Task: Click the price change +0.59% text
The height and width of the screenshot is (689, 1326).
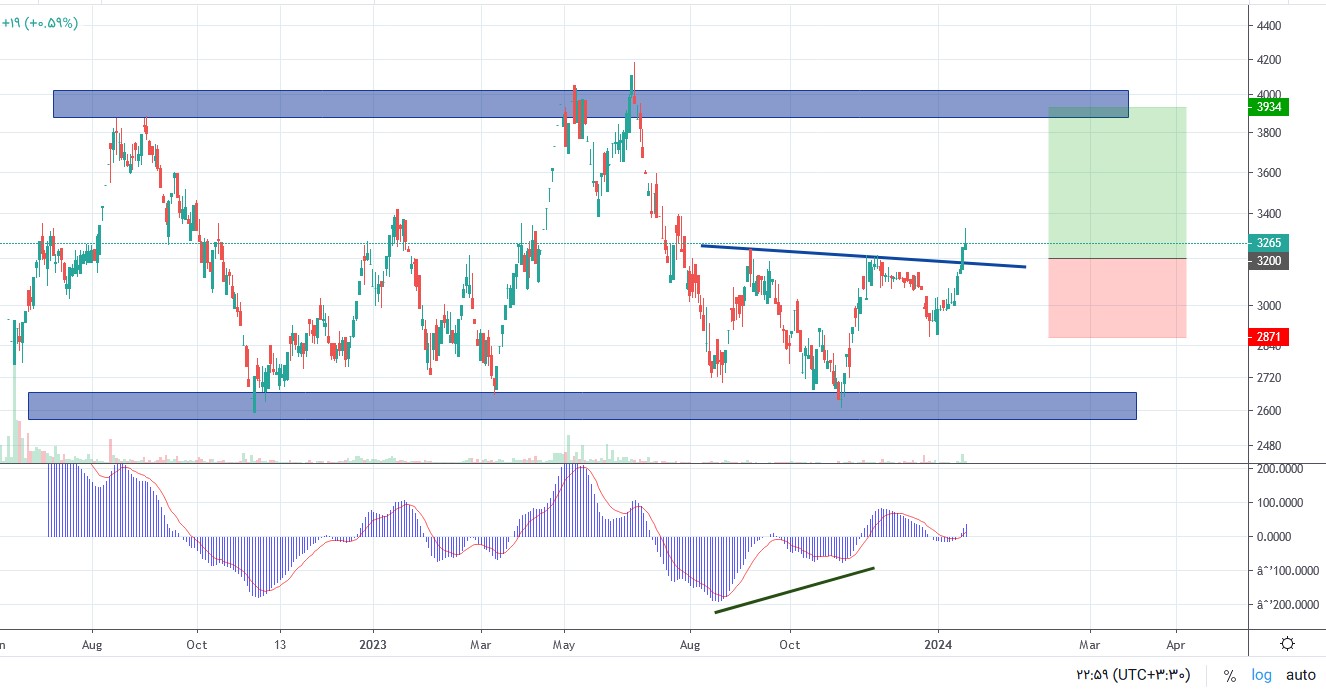Action: coord(52,22)
